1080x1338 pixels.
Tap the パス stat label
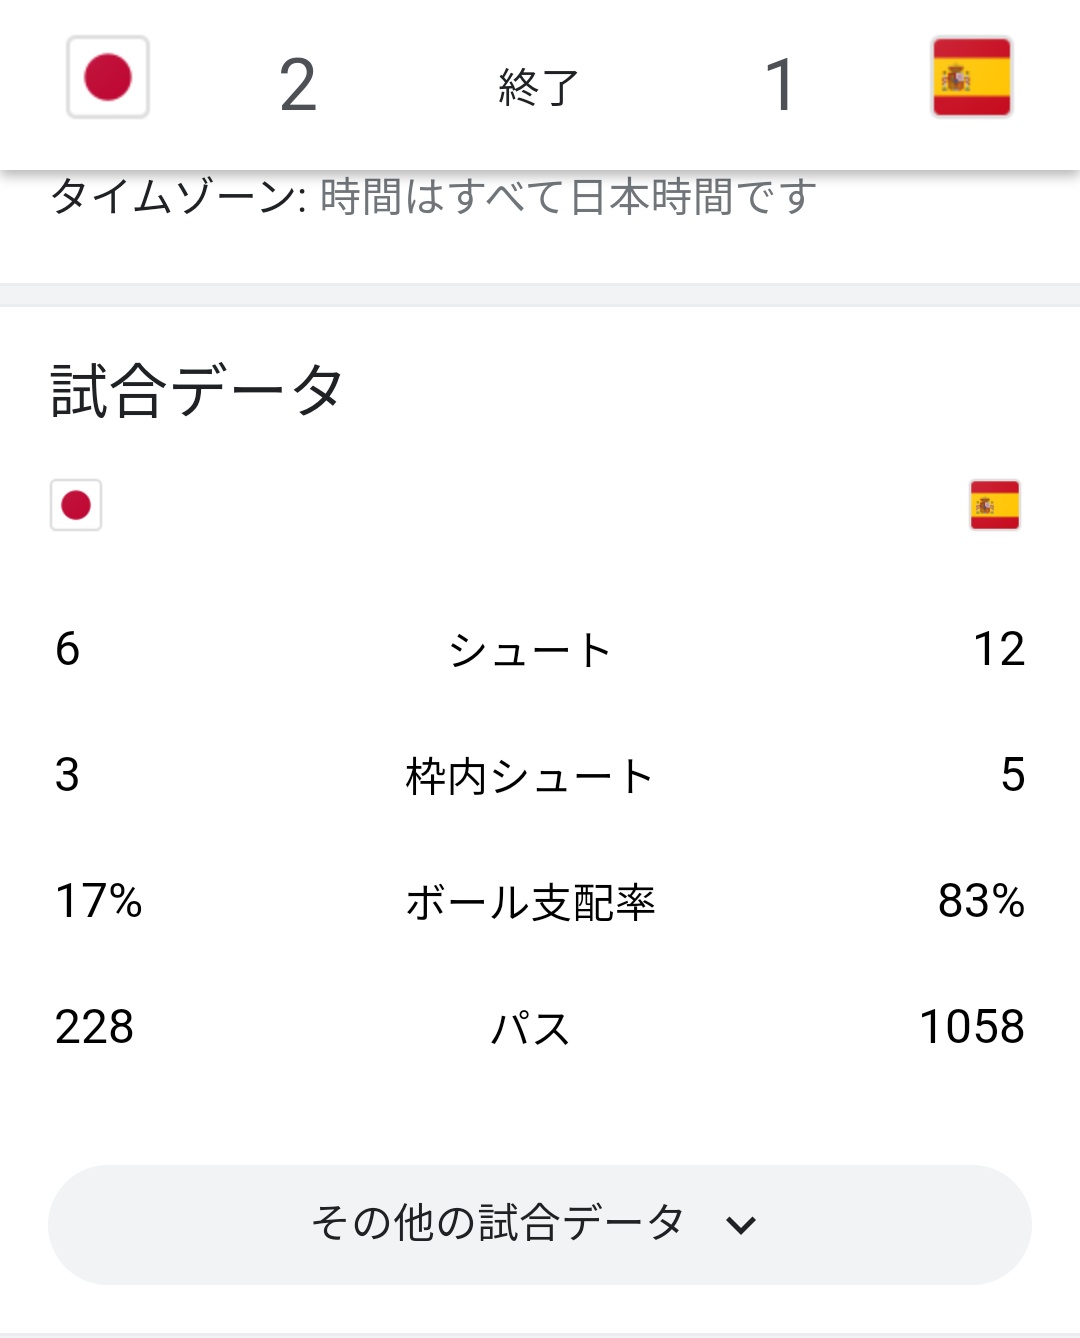(530, 1029)
